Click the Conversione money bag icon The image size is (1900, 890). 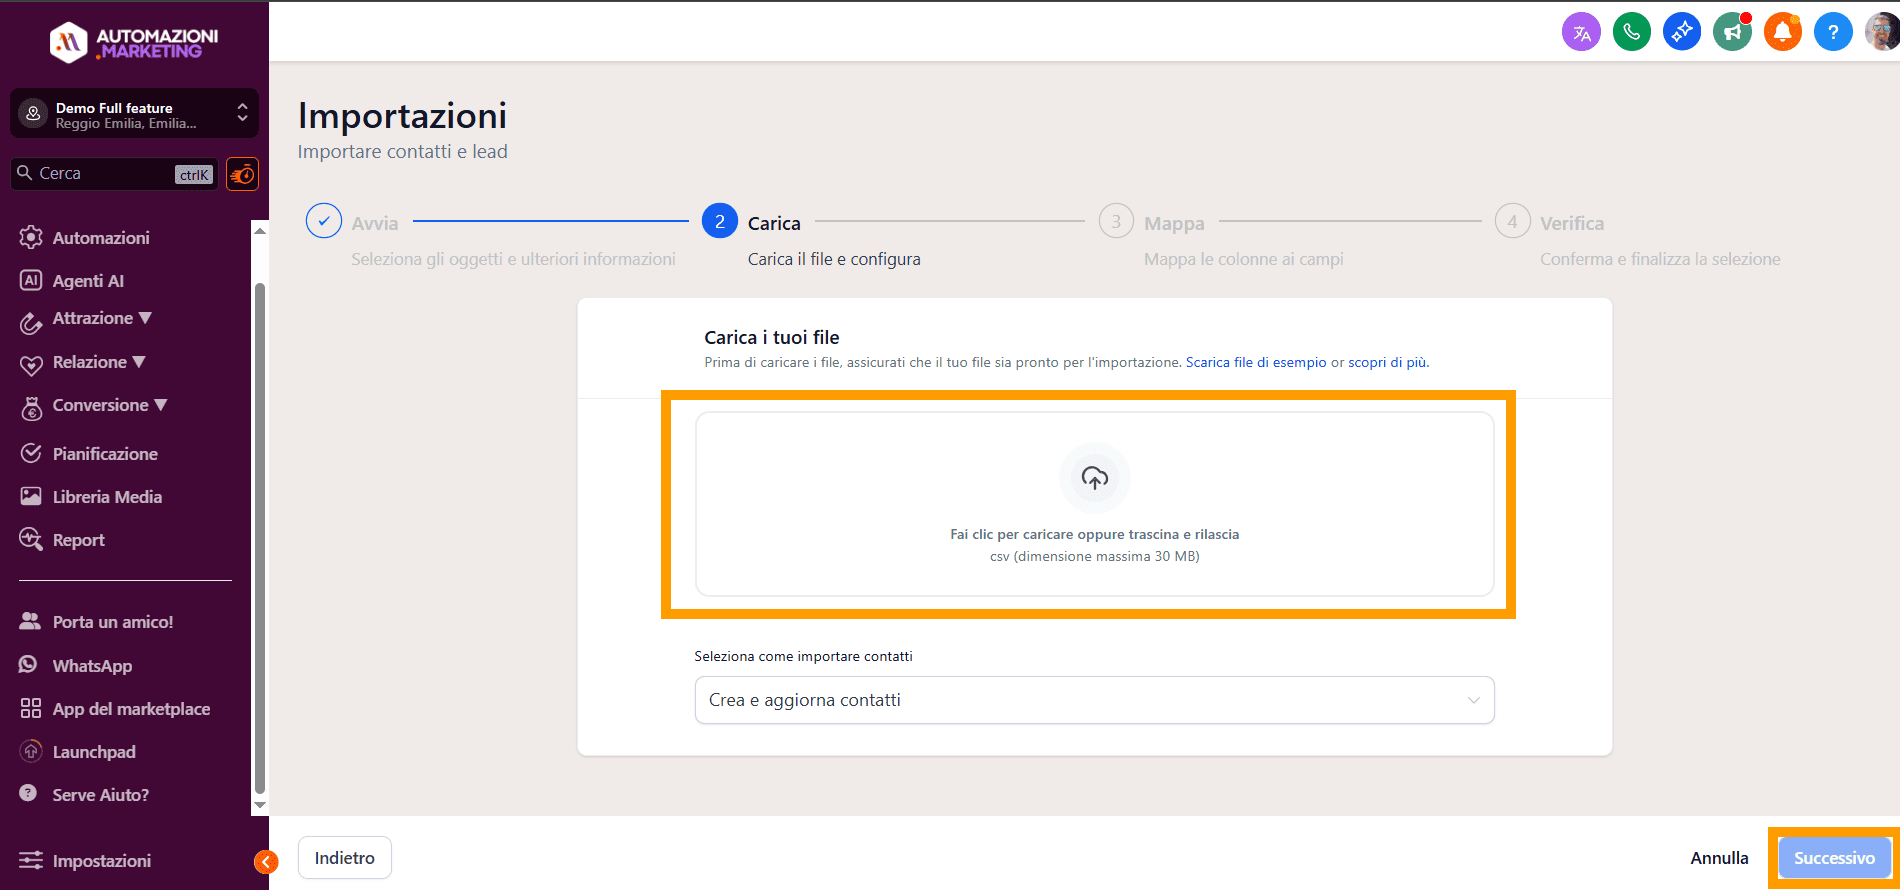(31, 407)
